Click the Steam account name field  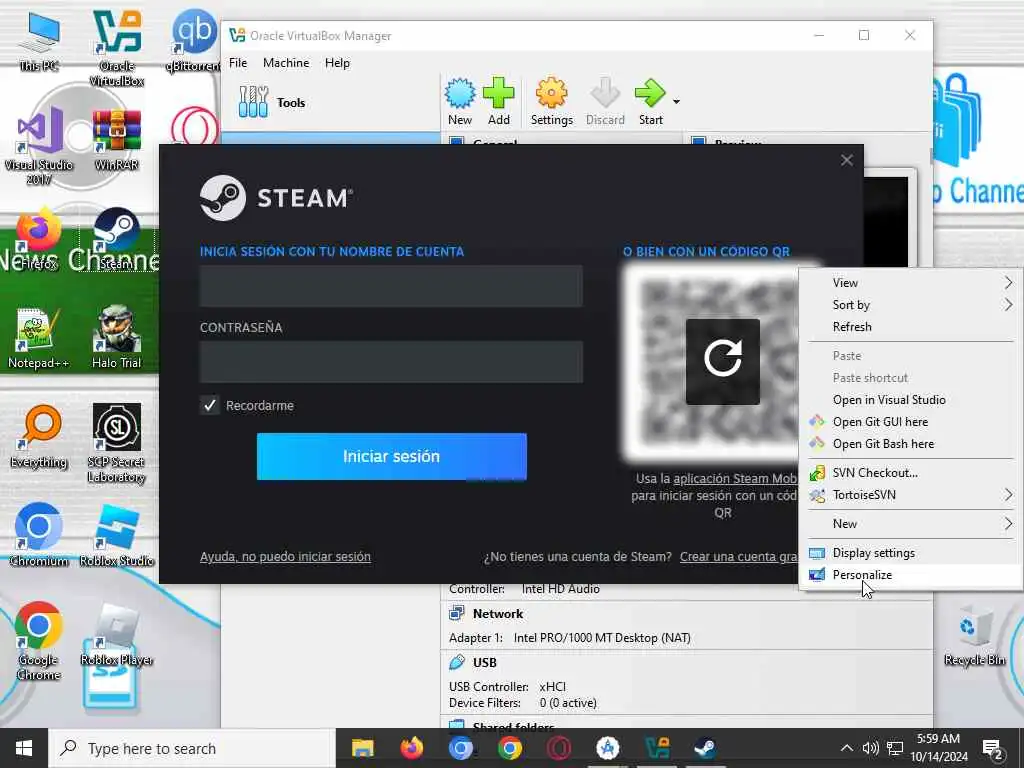pyautogui.click(x=391, y=286)
